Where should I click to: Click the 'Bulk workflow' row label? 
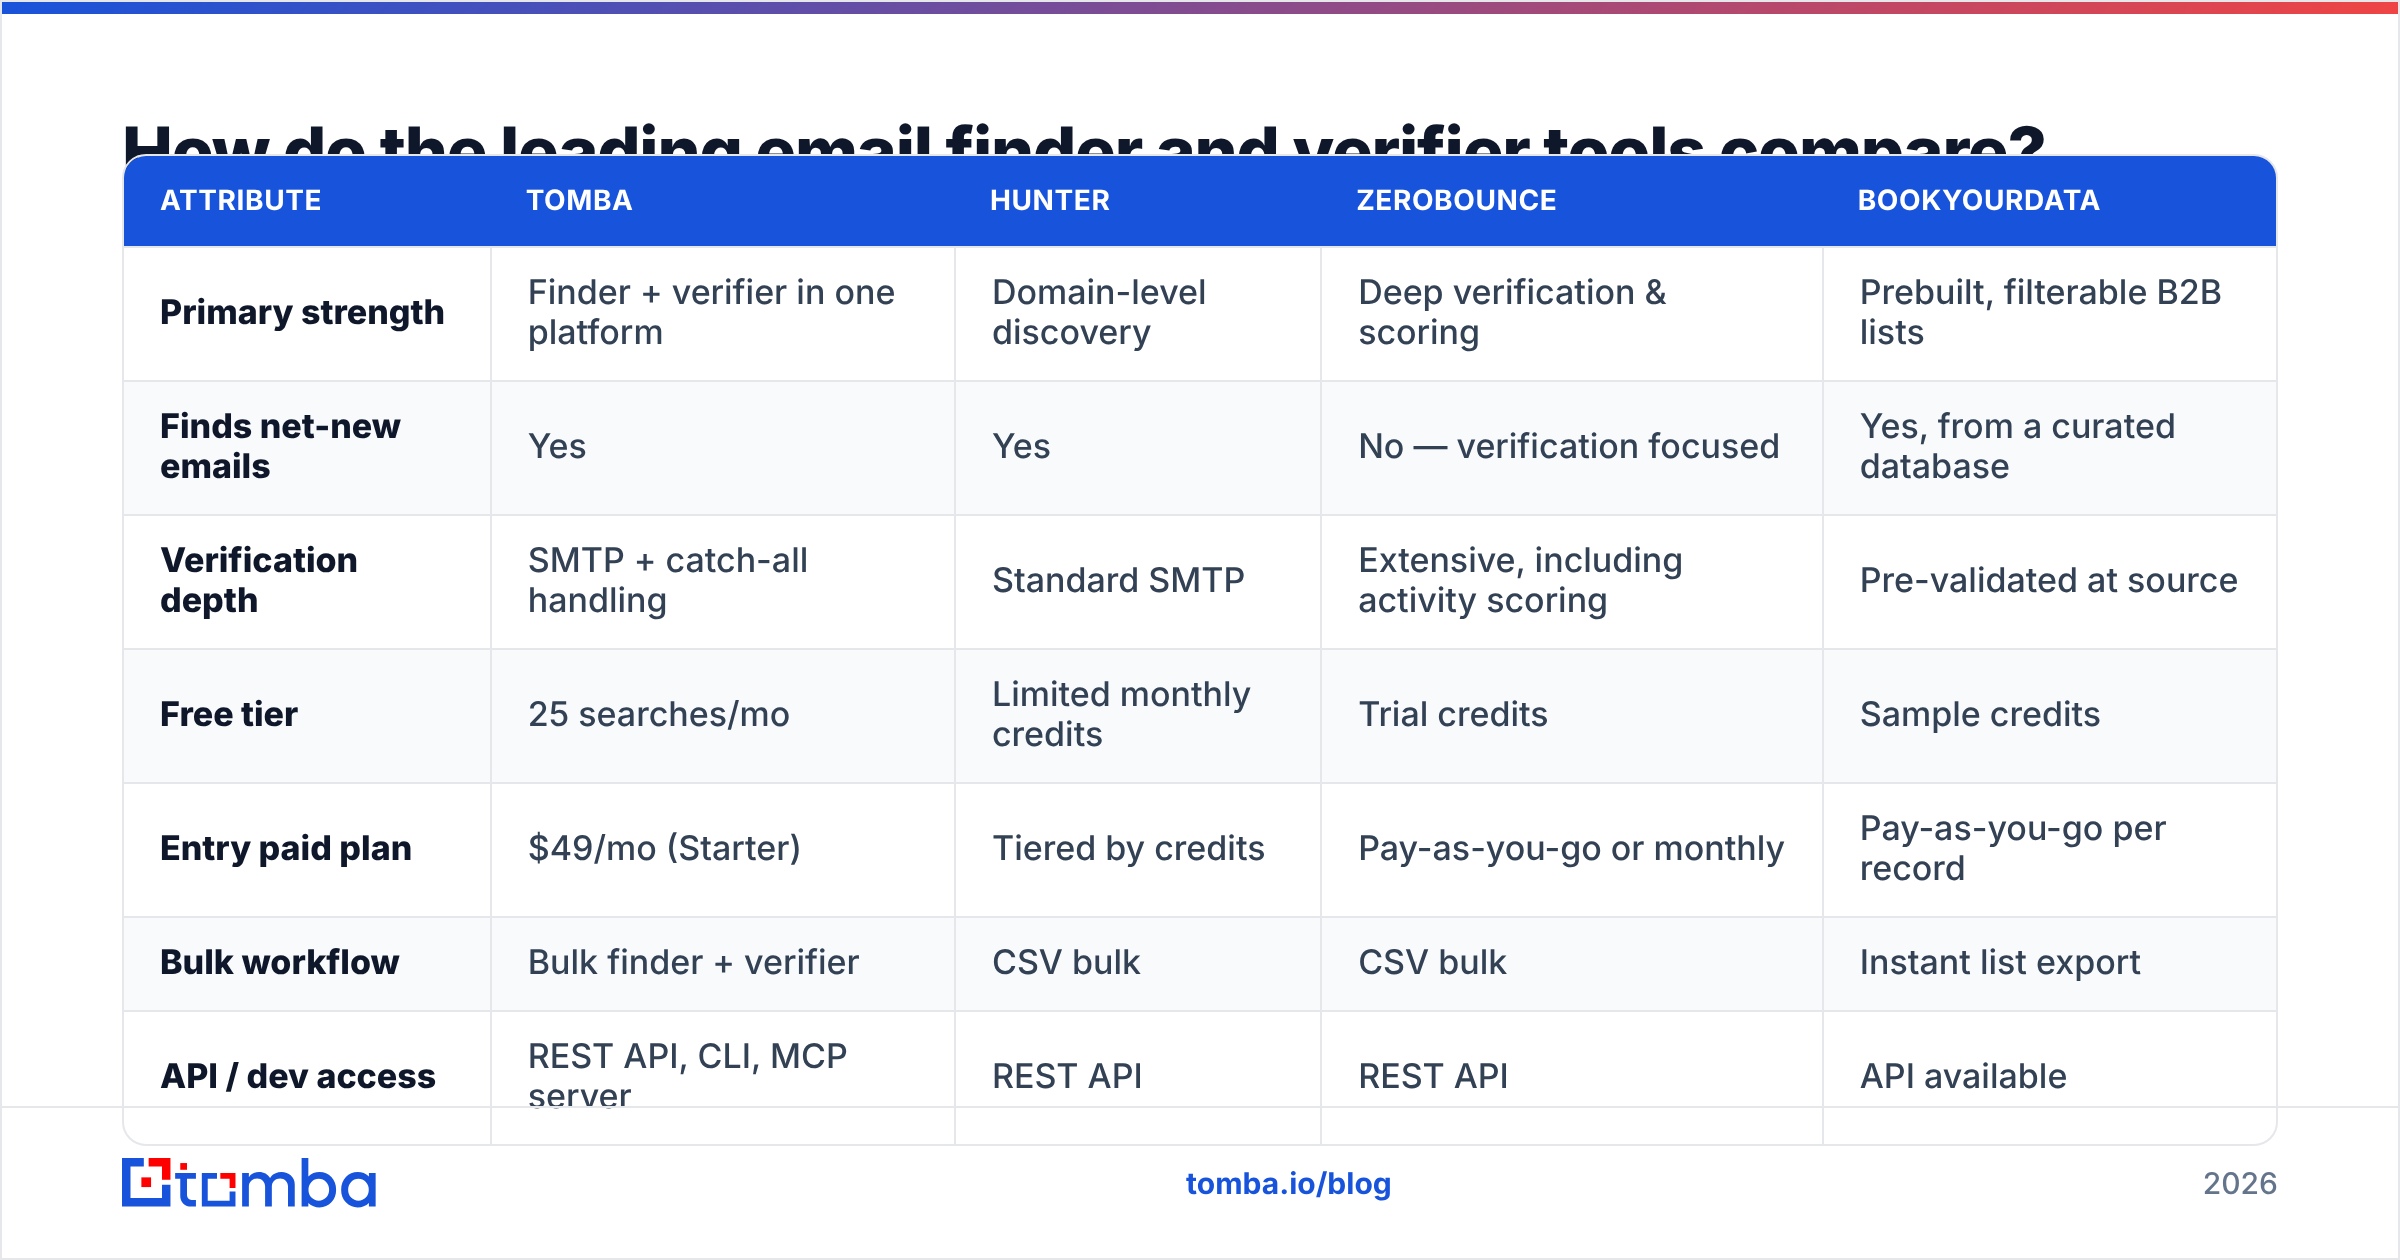[x=280, y=963]
